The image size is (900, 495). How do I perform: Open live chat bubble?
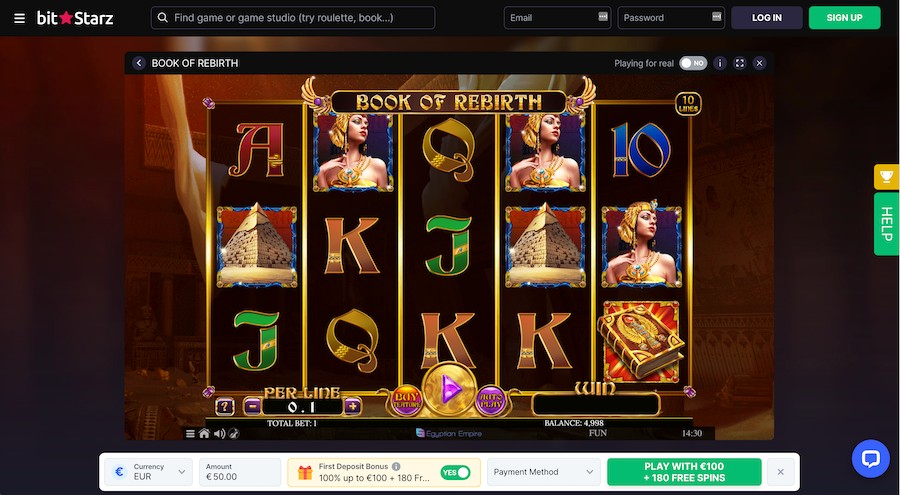(871, 458)
